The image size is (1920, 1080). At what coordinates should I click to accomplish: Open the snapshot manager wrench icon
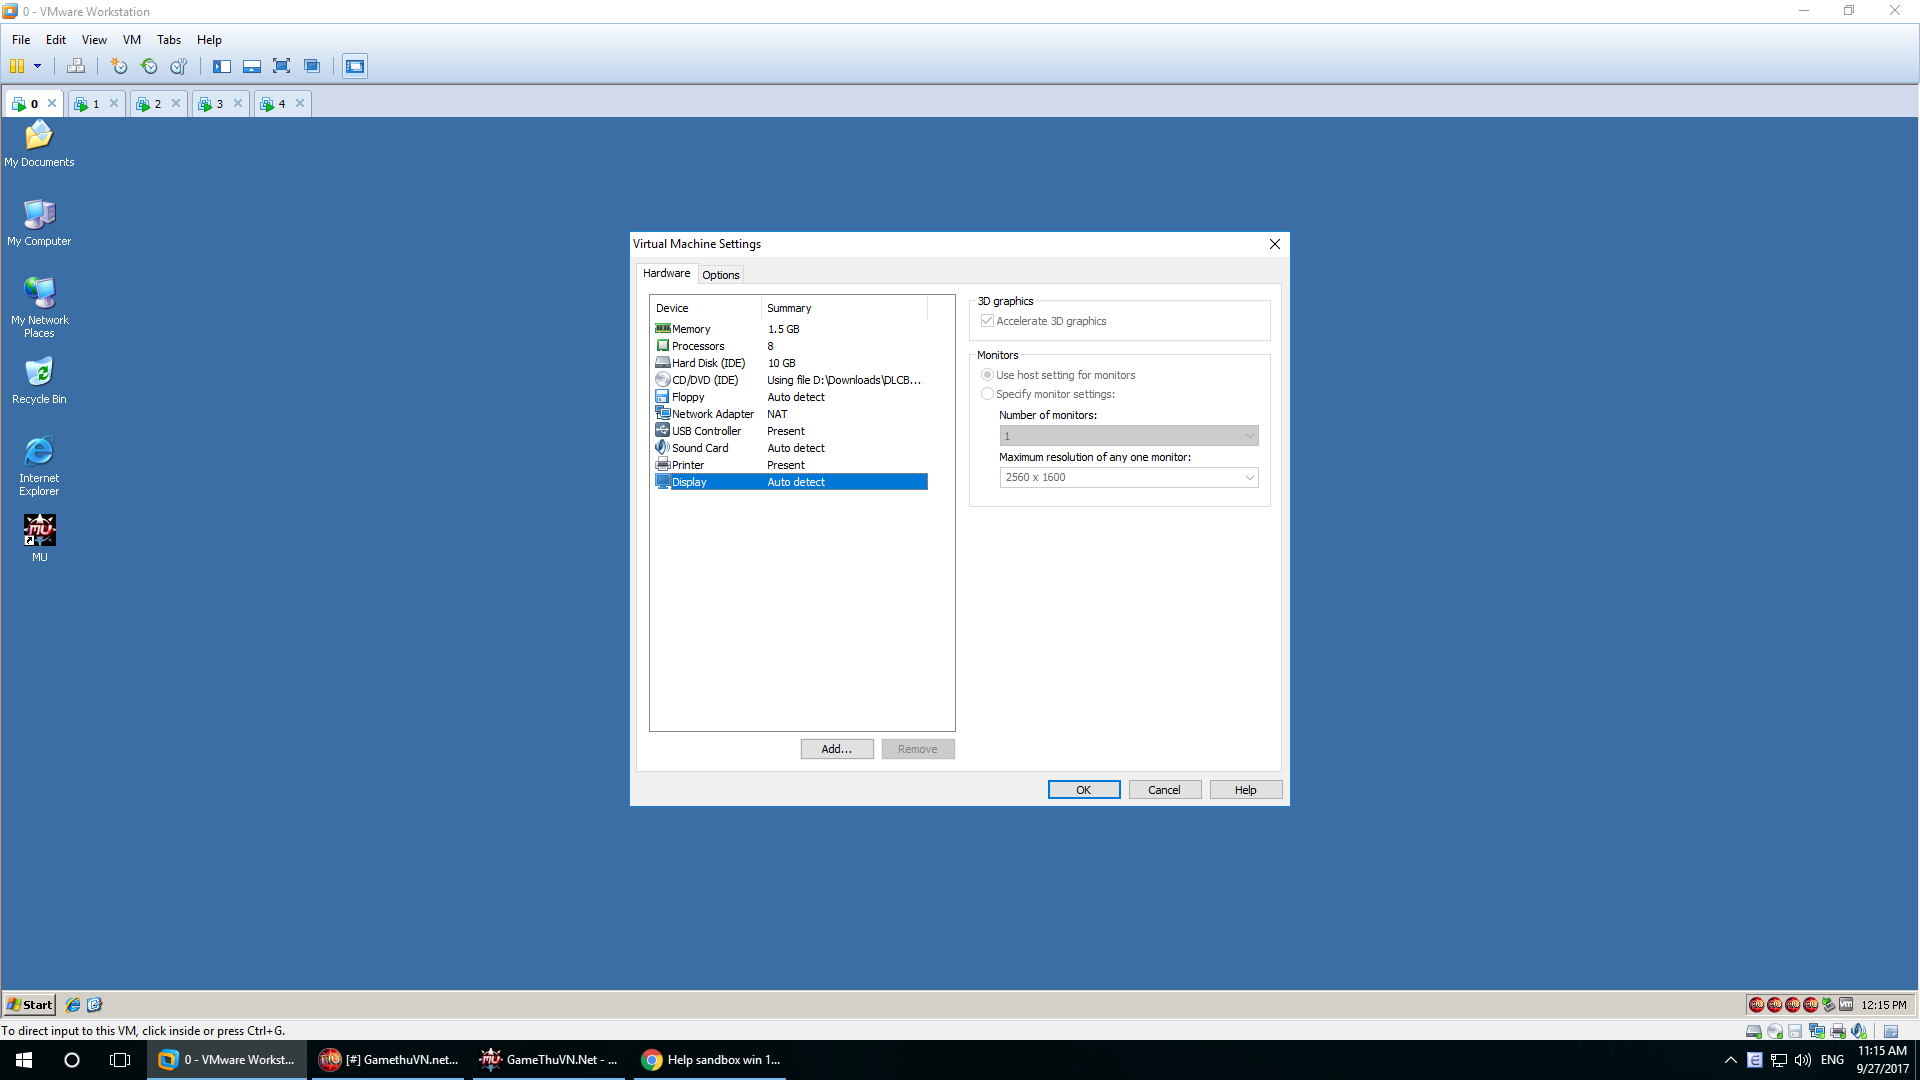click(x=179, y=66)
